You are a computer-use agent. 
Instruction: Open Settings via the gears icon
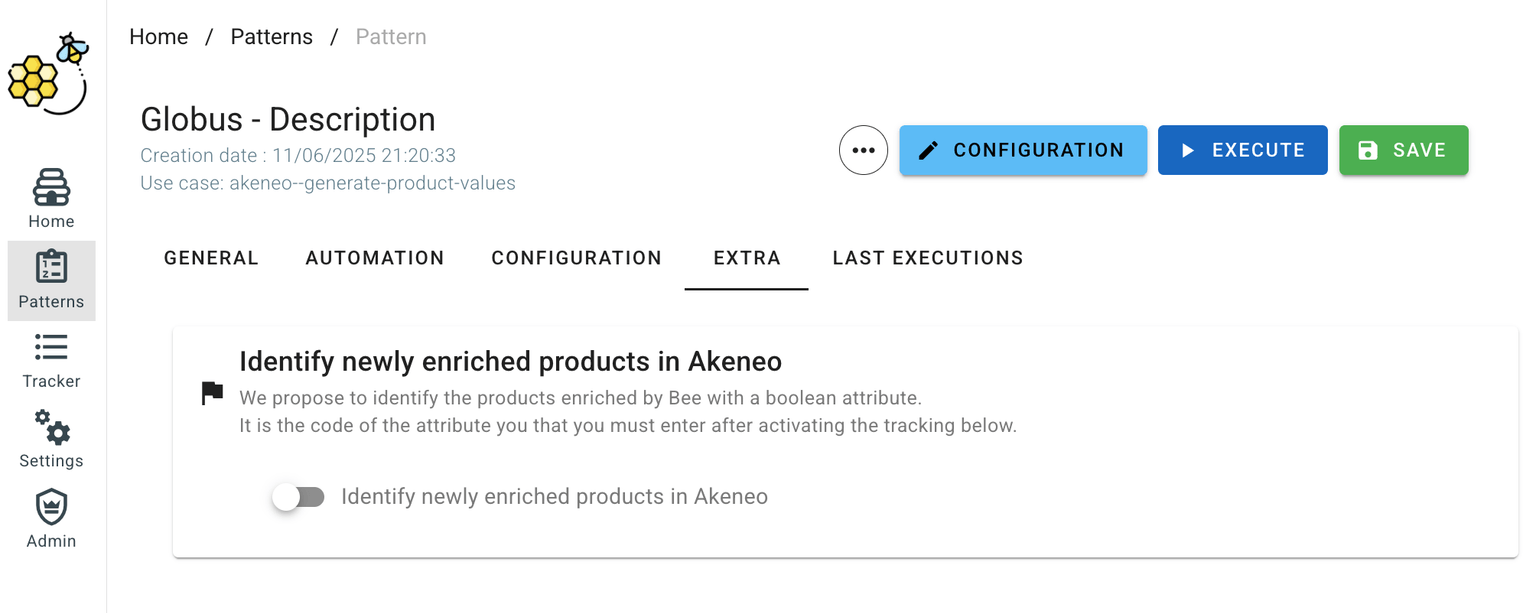point(51,427)
